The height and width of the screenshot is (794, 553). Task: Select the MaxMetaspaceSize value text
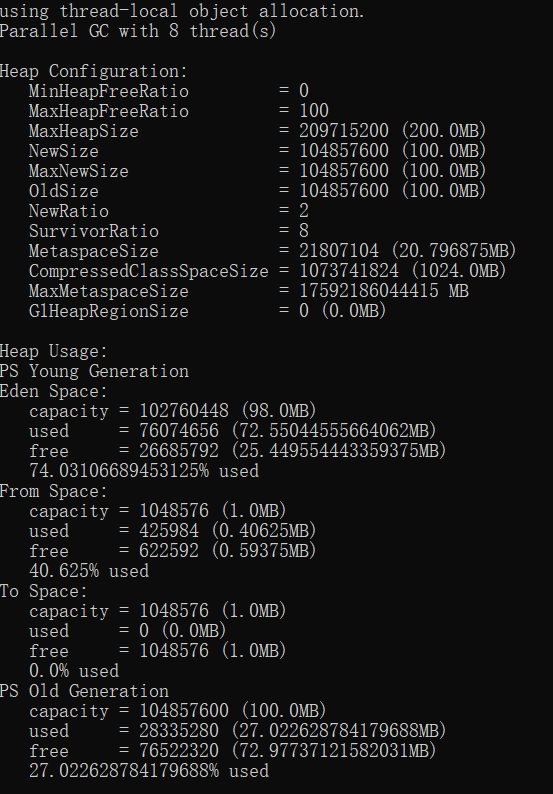(x=384, y=291)
